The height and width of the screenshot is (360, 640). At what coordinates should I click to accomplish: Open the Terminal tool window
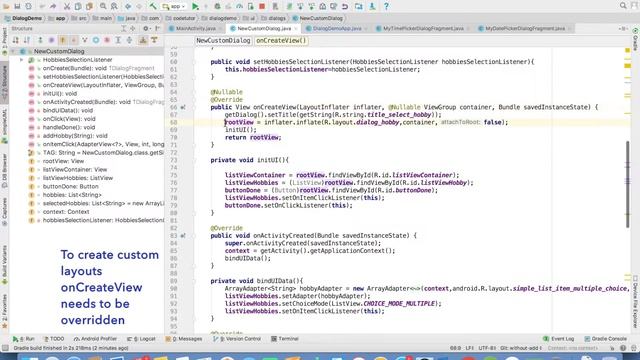[284, 339]
